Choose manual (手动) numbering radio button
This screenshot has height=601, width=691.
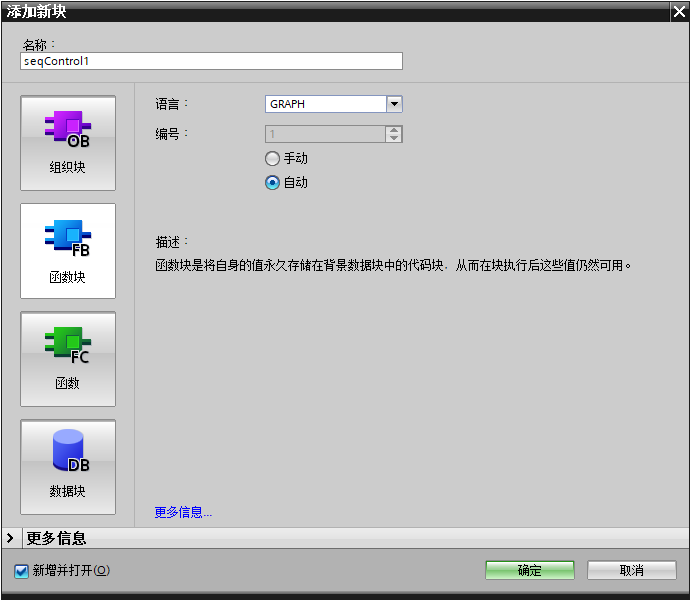point(272,159)
